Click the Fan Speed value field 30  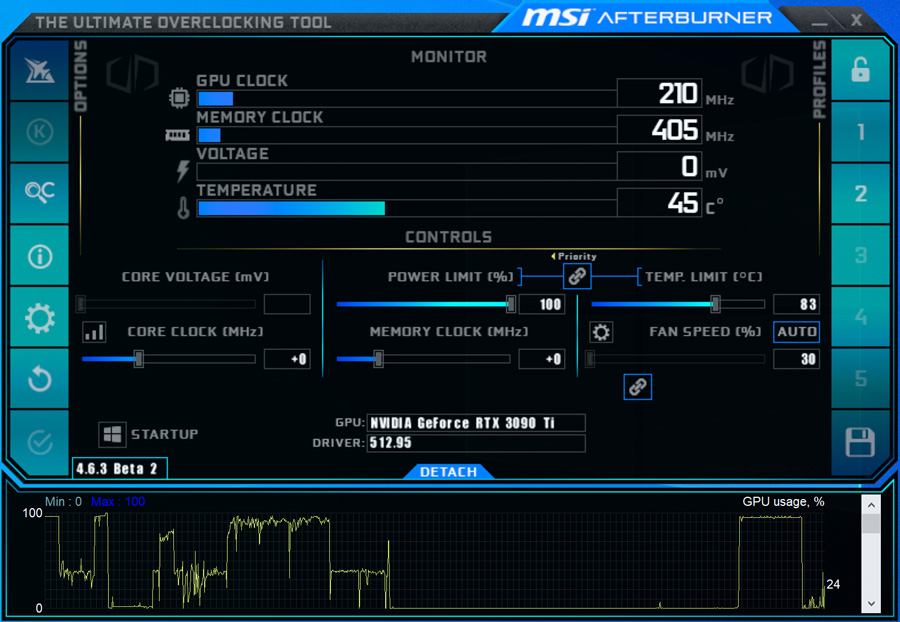(796, 359)
